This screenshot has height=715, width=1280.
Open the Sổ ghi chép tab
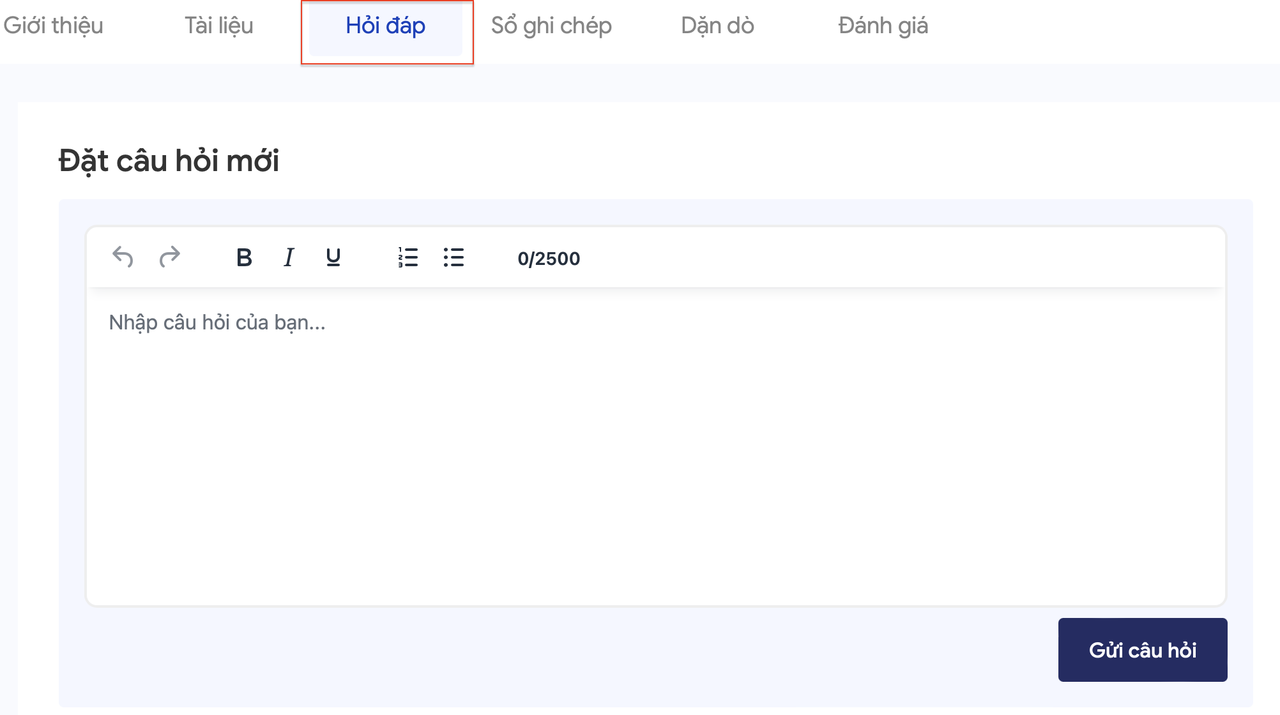click(x=551, y=26)
